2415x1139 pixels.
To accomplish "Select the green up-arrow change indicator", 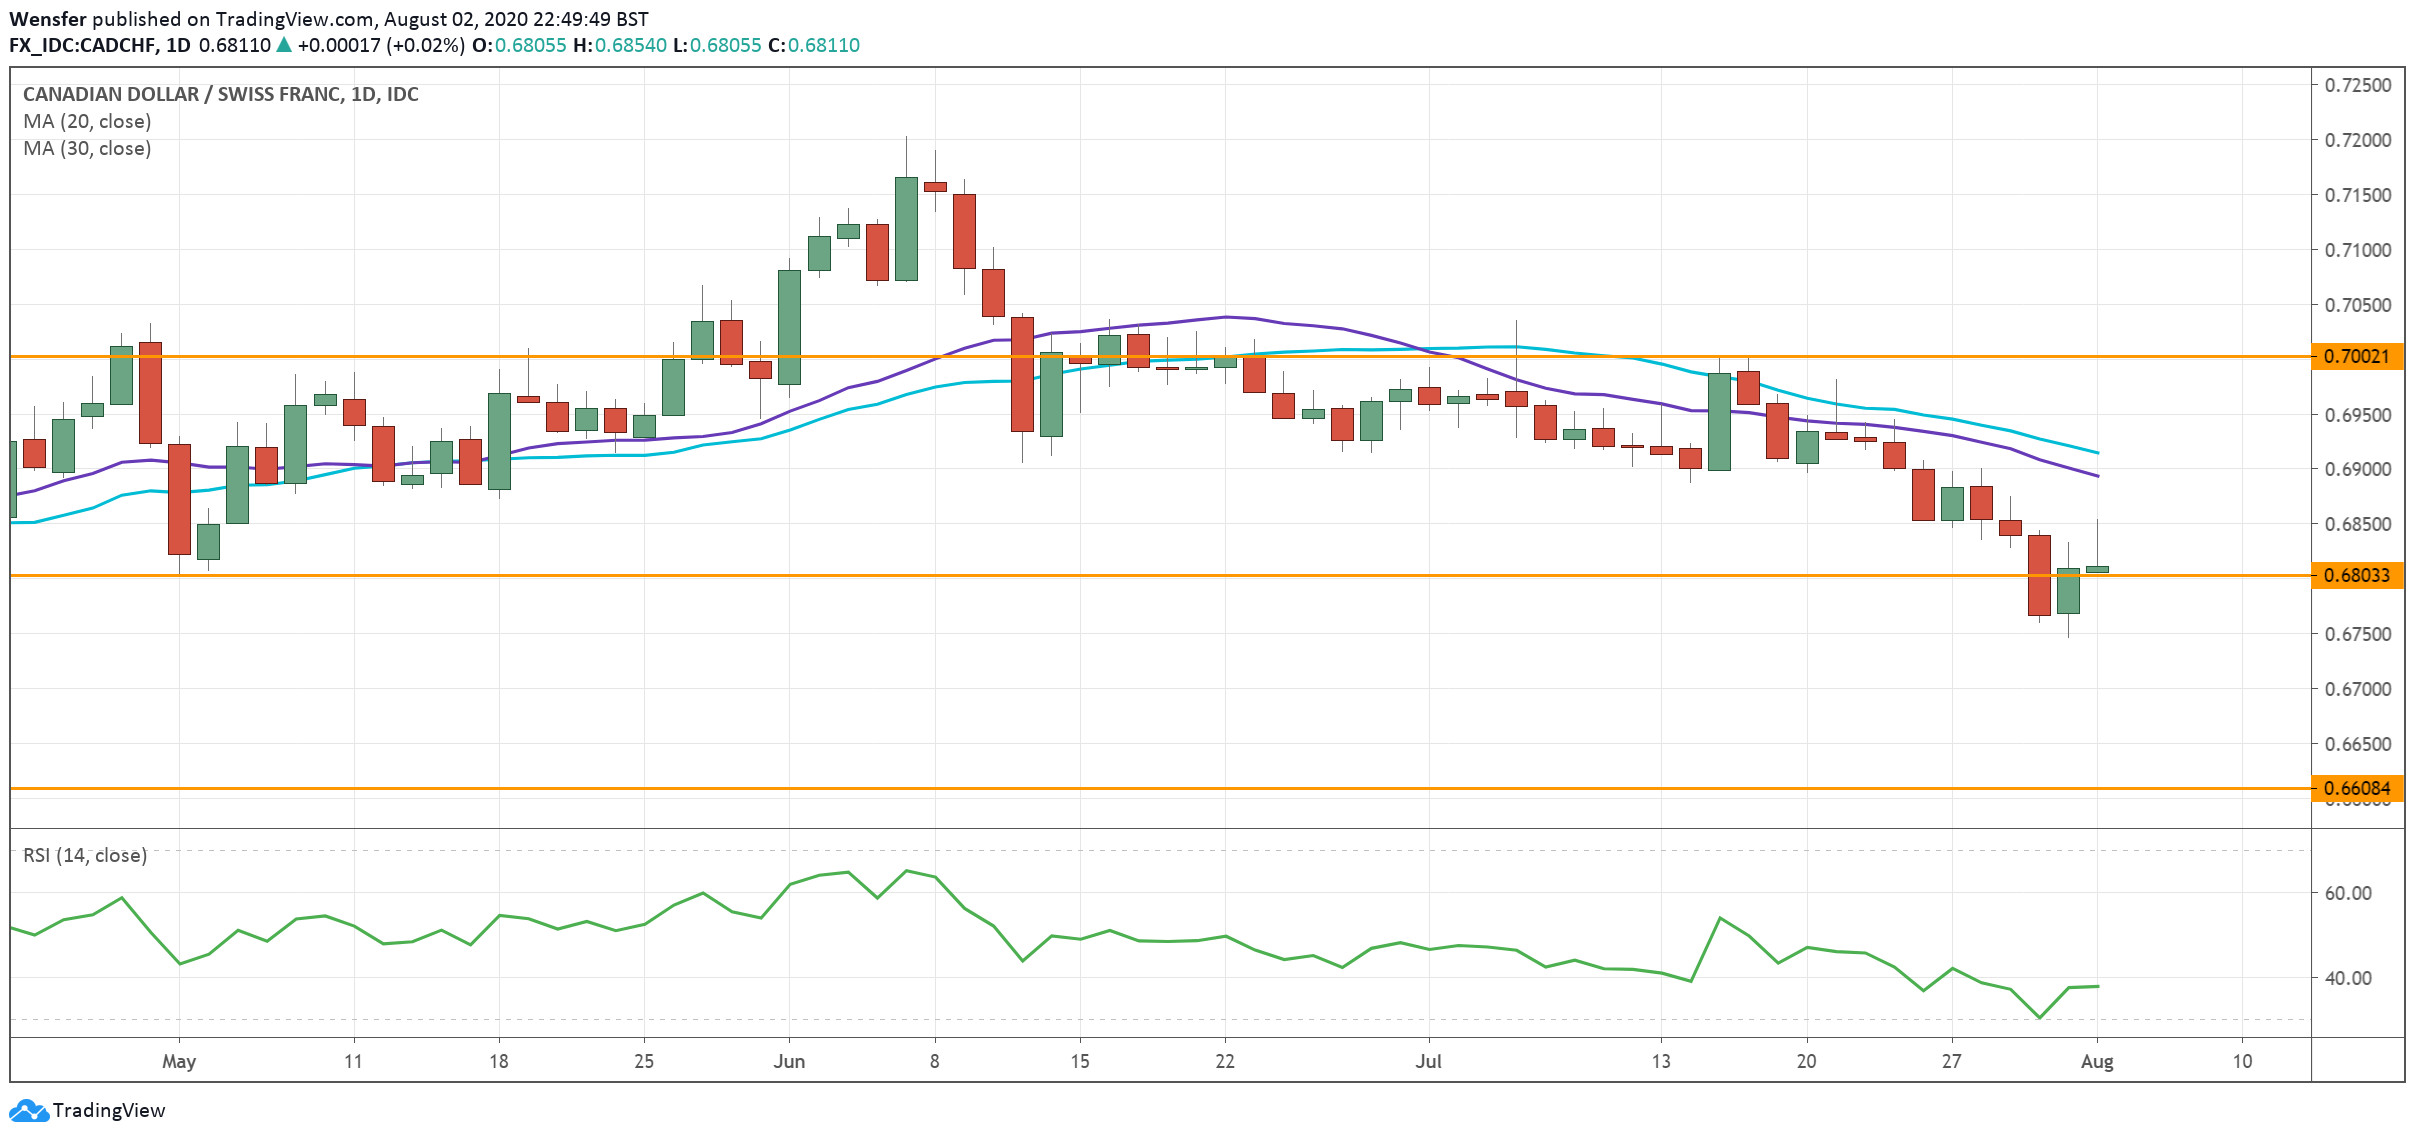I will [x=282, y=44].
